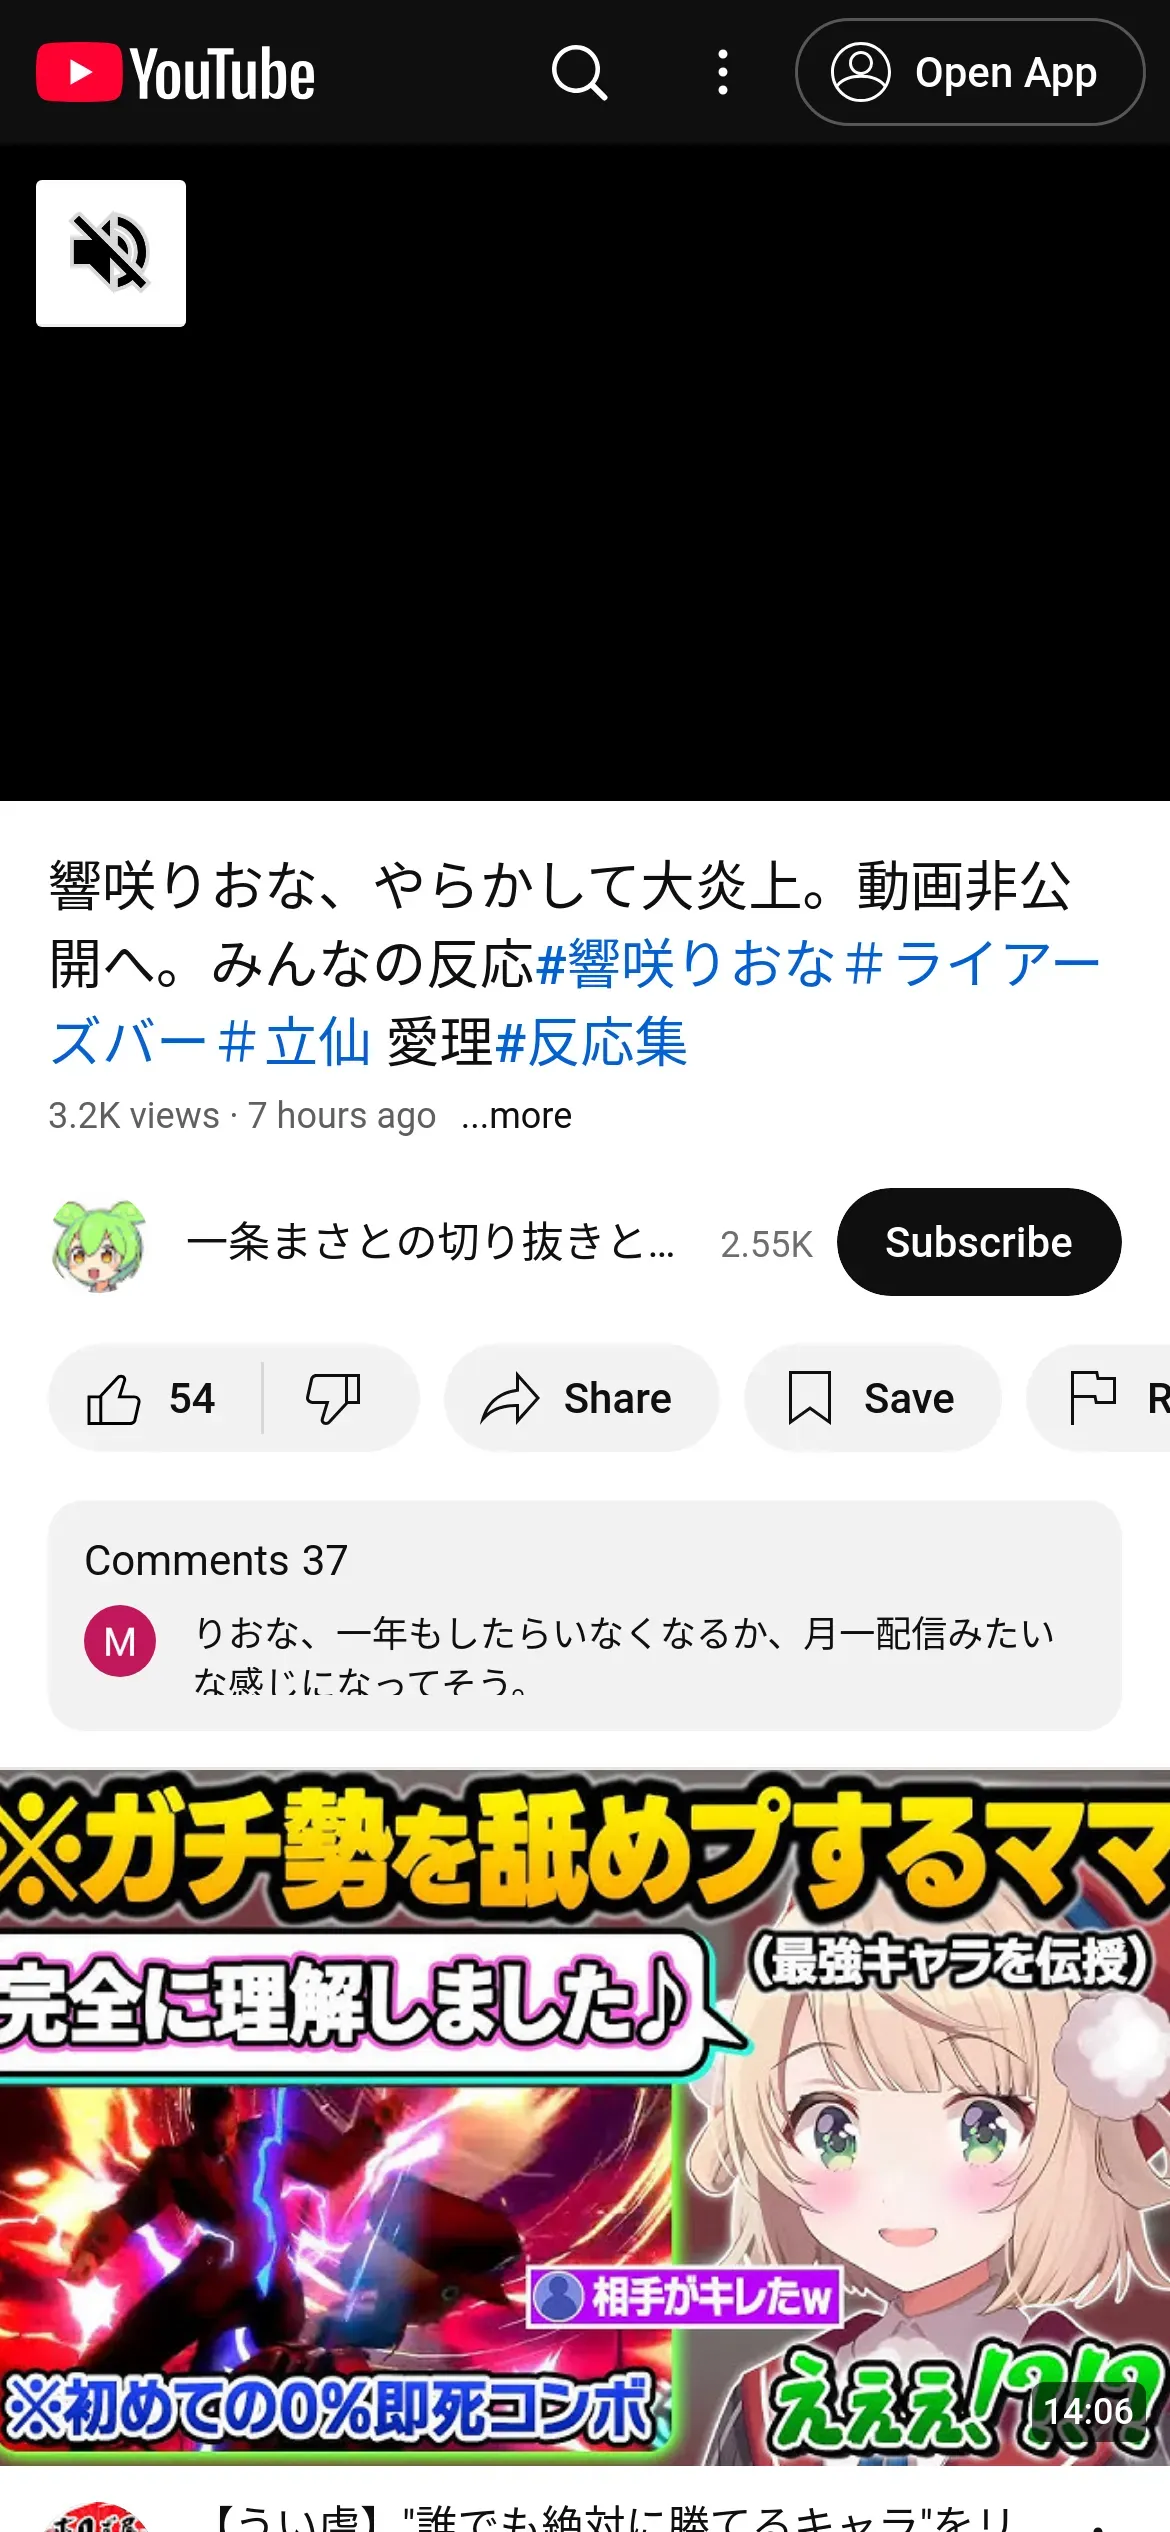
Task: Subscribe to the channel
Action: coord(979,1242)
